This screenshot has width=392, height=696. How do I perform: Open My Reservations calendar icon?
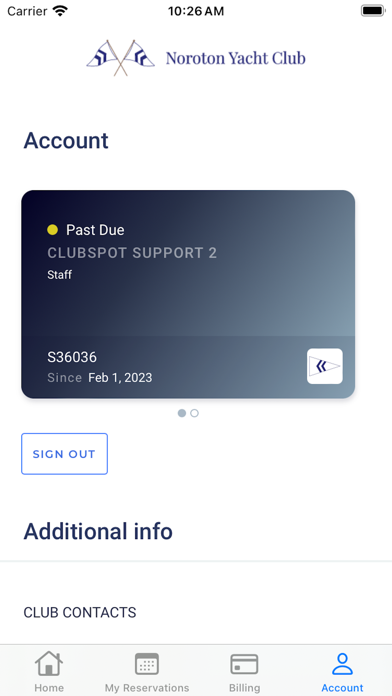point(147,664)
